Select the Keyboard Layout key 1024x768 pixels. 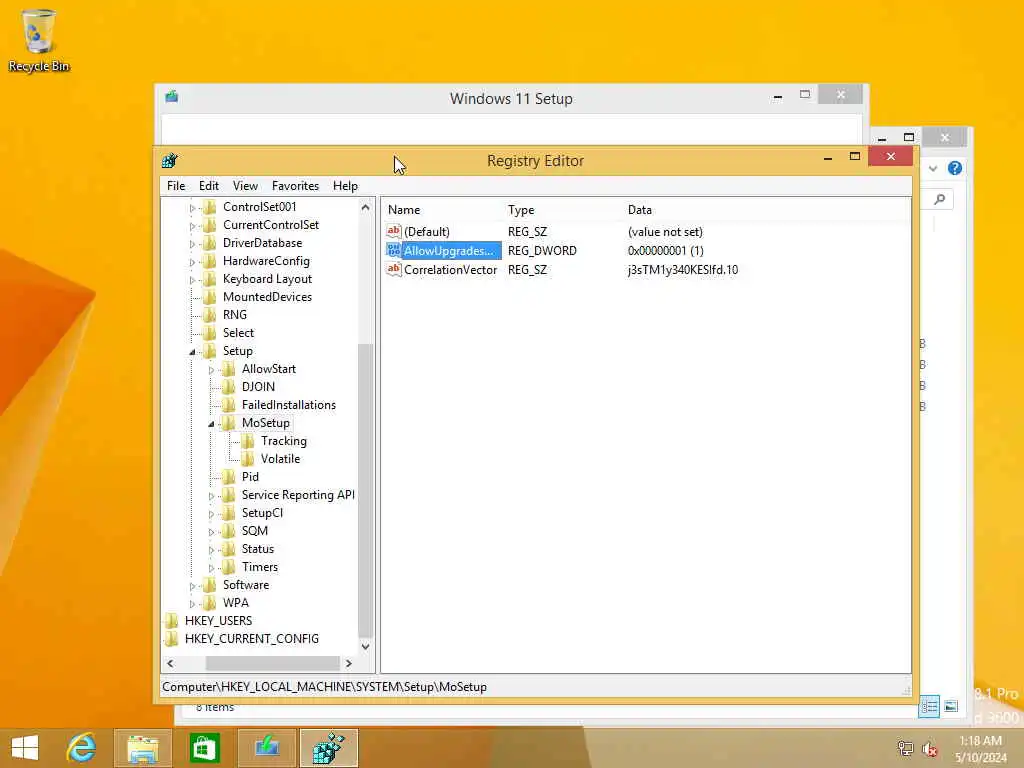tap(267, 279)
